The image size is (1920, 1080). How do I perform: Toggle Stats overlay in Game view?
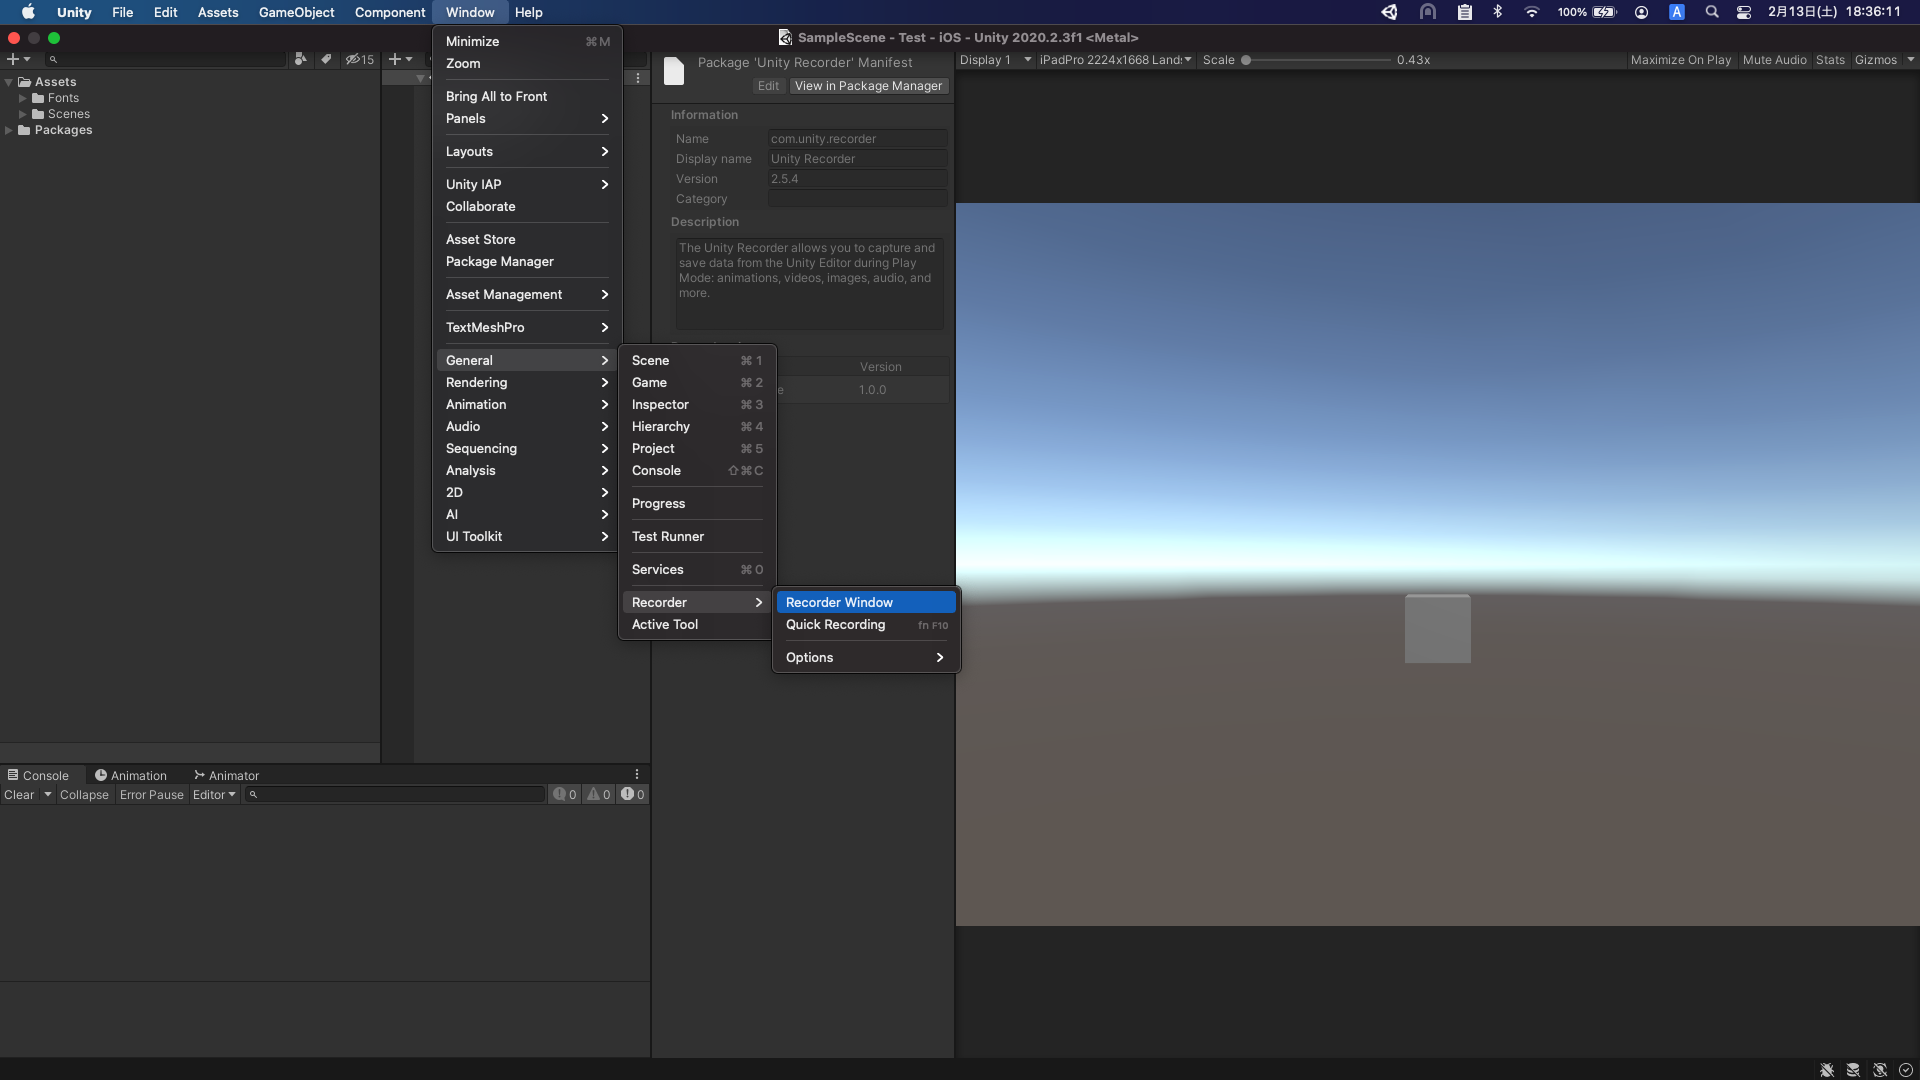pos(1830,60)
